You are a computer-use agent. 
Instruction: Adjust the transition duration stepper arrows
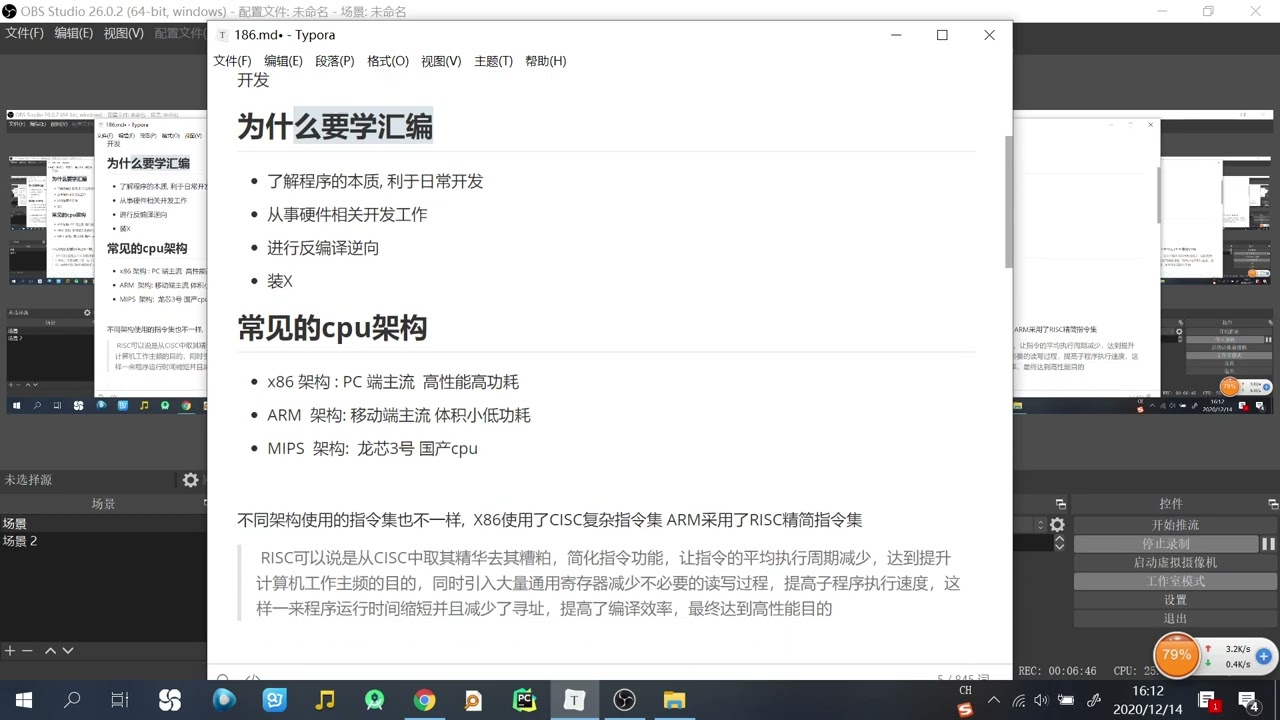(1059, 543)
